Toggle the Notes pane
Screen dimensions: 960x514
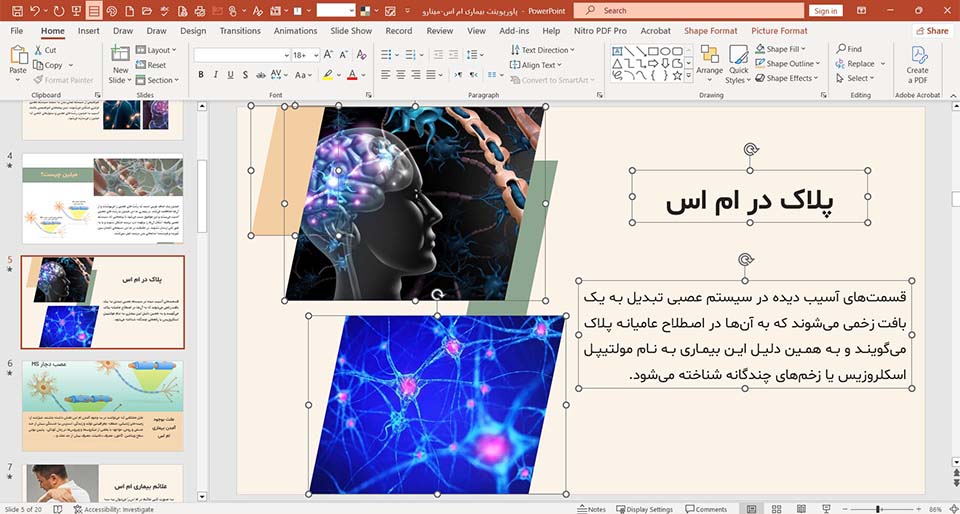click(591, 509)
